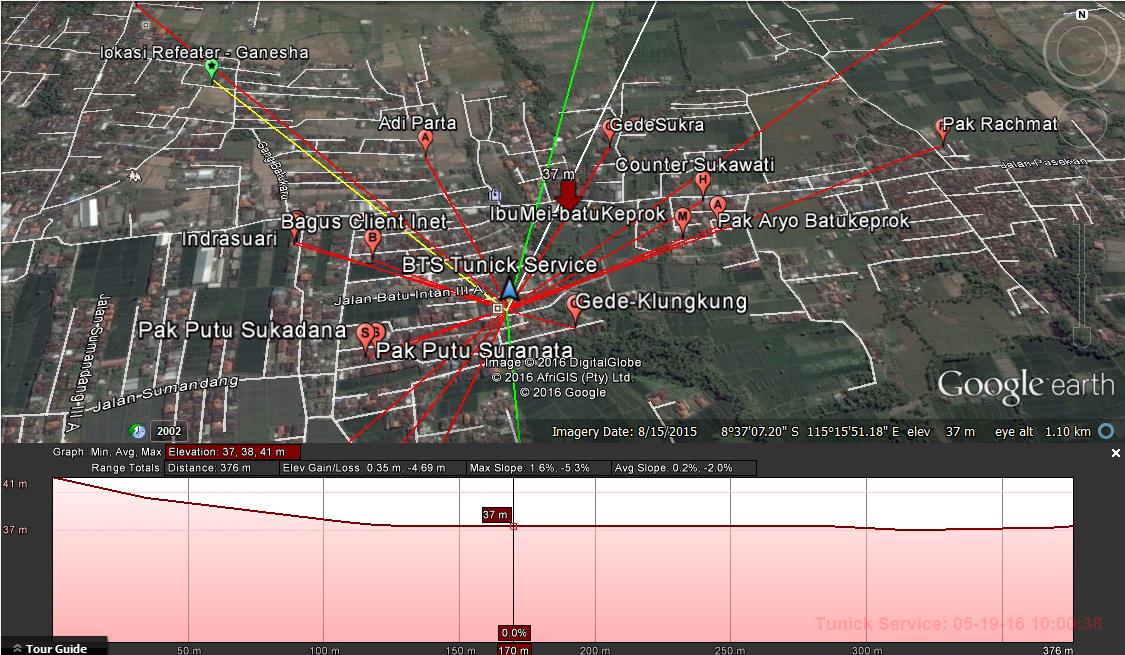Click the Pak Putu Suranata label

click(474, 350)
